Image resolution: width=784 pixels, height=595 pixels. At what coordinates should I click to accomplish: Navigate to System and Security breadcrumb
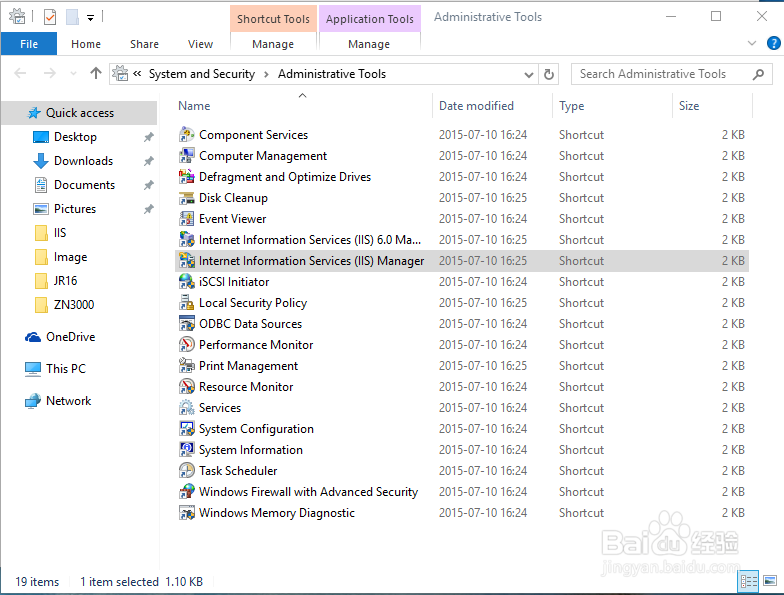coord(202,74)
